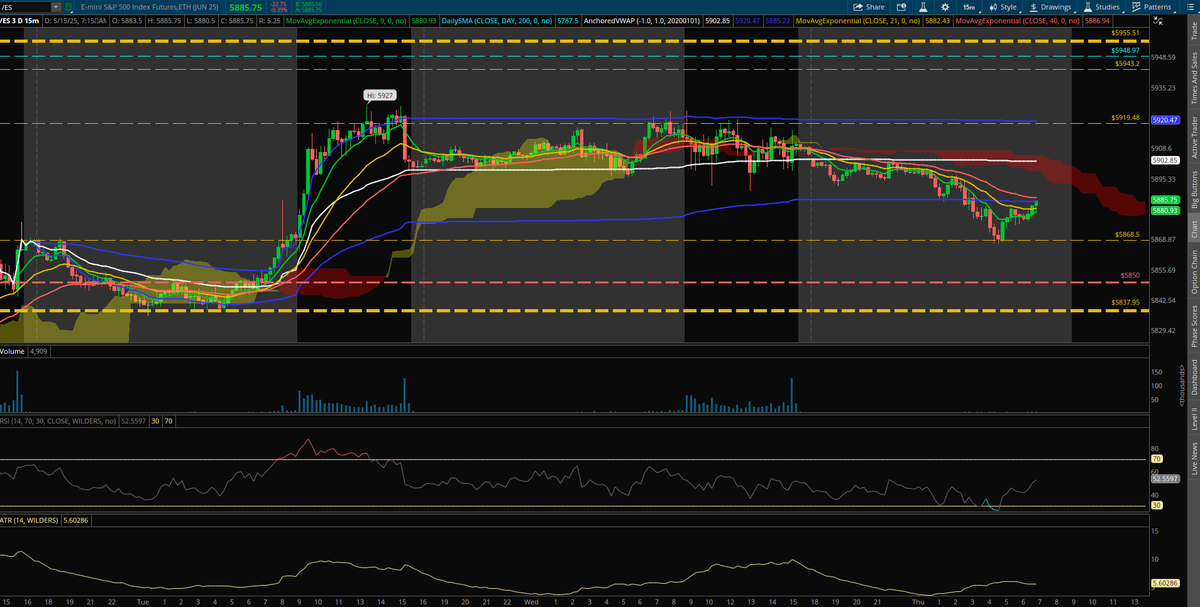1200x607 pixels.
Task: Click the 5902.85 white price axis tag
Action: (x=1166, y=160)
